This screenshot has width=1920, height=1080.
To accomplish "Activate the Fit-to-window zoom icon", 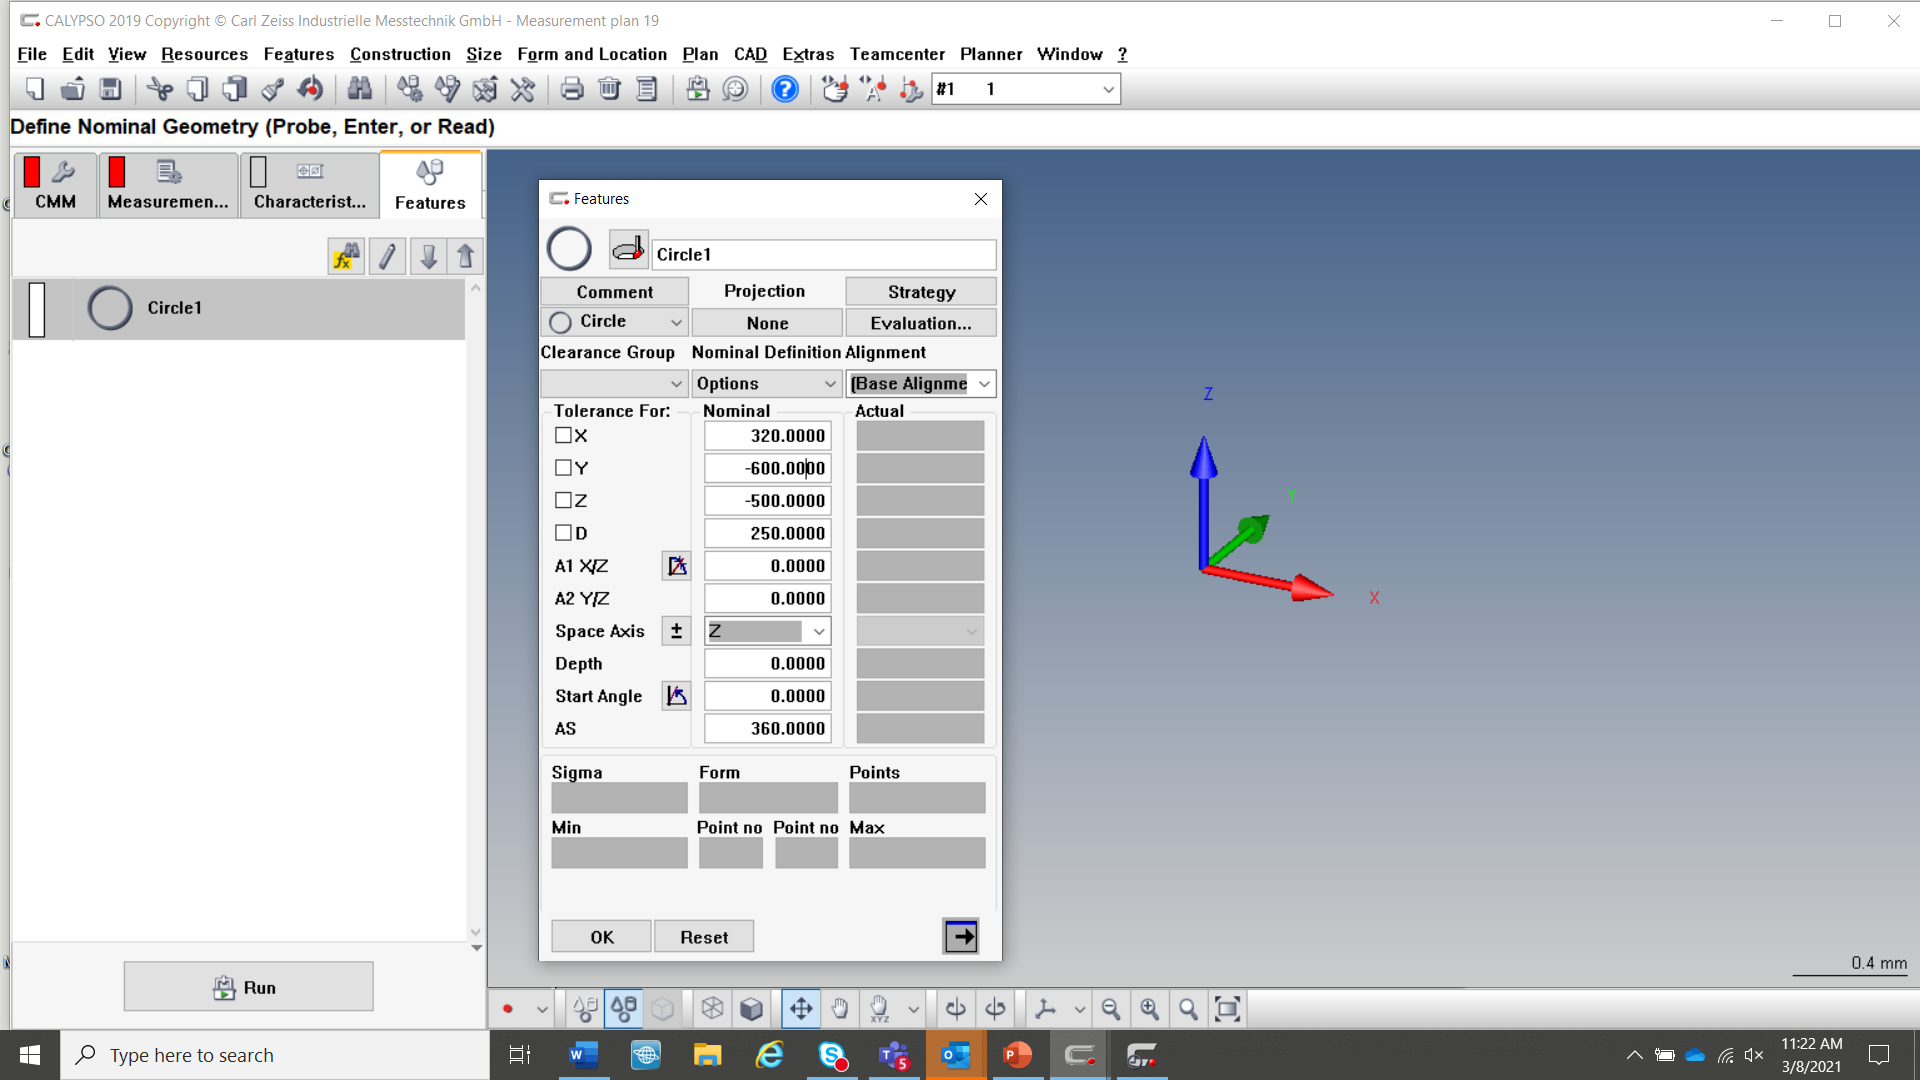I will point(1227,1008).
